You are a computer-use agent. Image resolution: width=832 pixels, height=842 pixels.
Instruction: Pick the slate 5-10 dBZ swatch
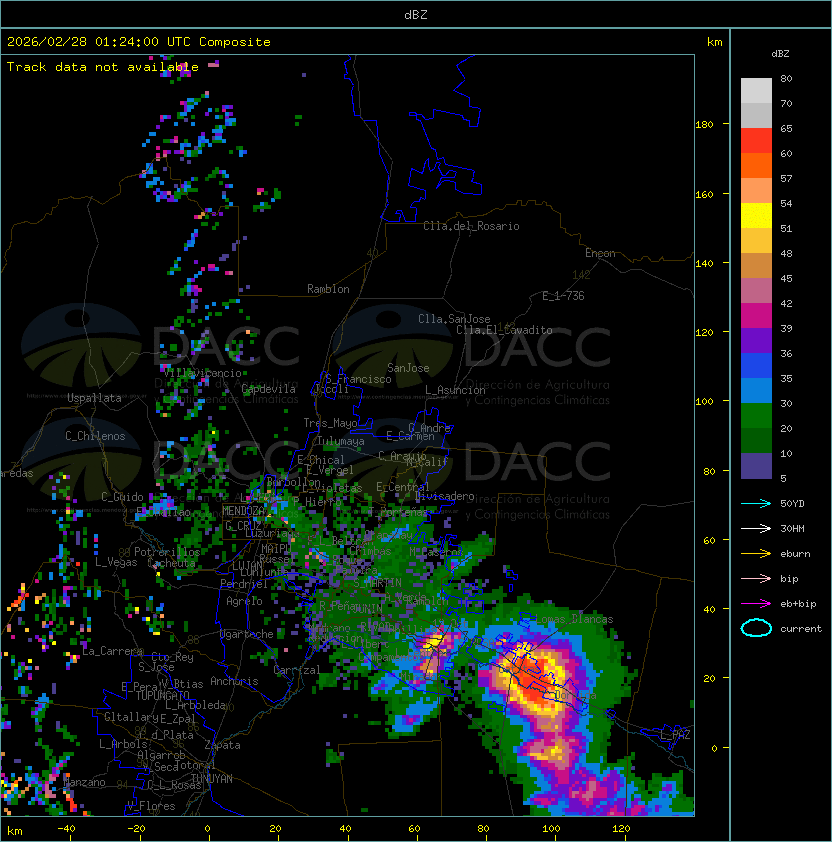pyautogui.click(x=756, y=466)
